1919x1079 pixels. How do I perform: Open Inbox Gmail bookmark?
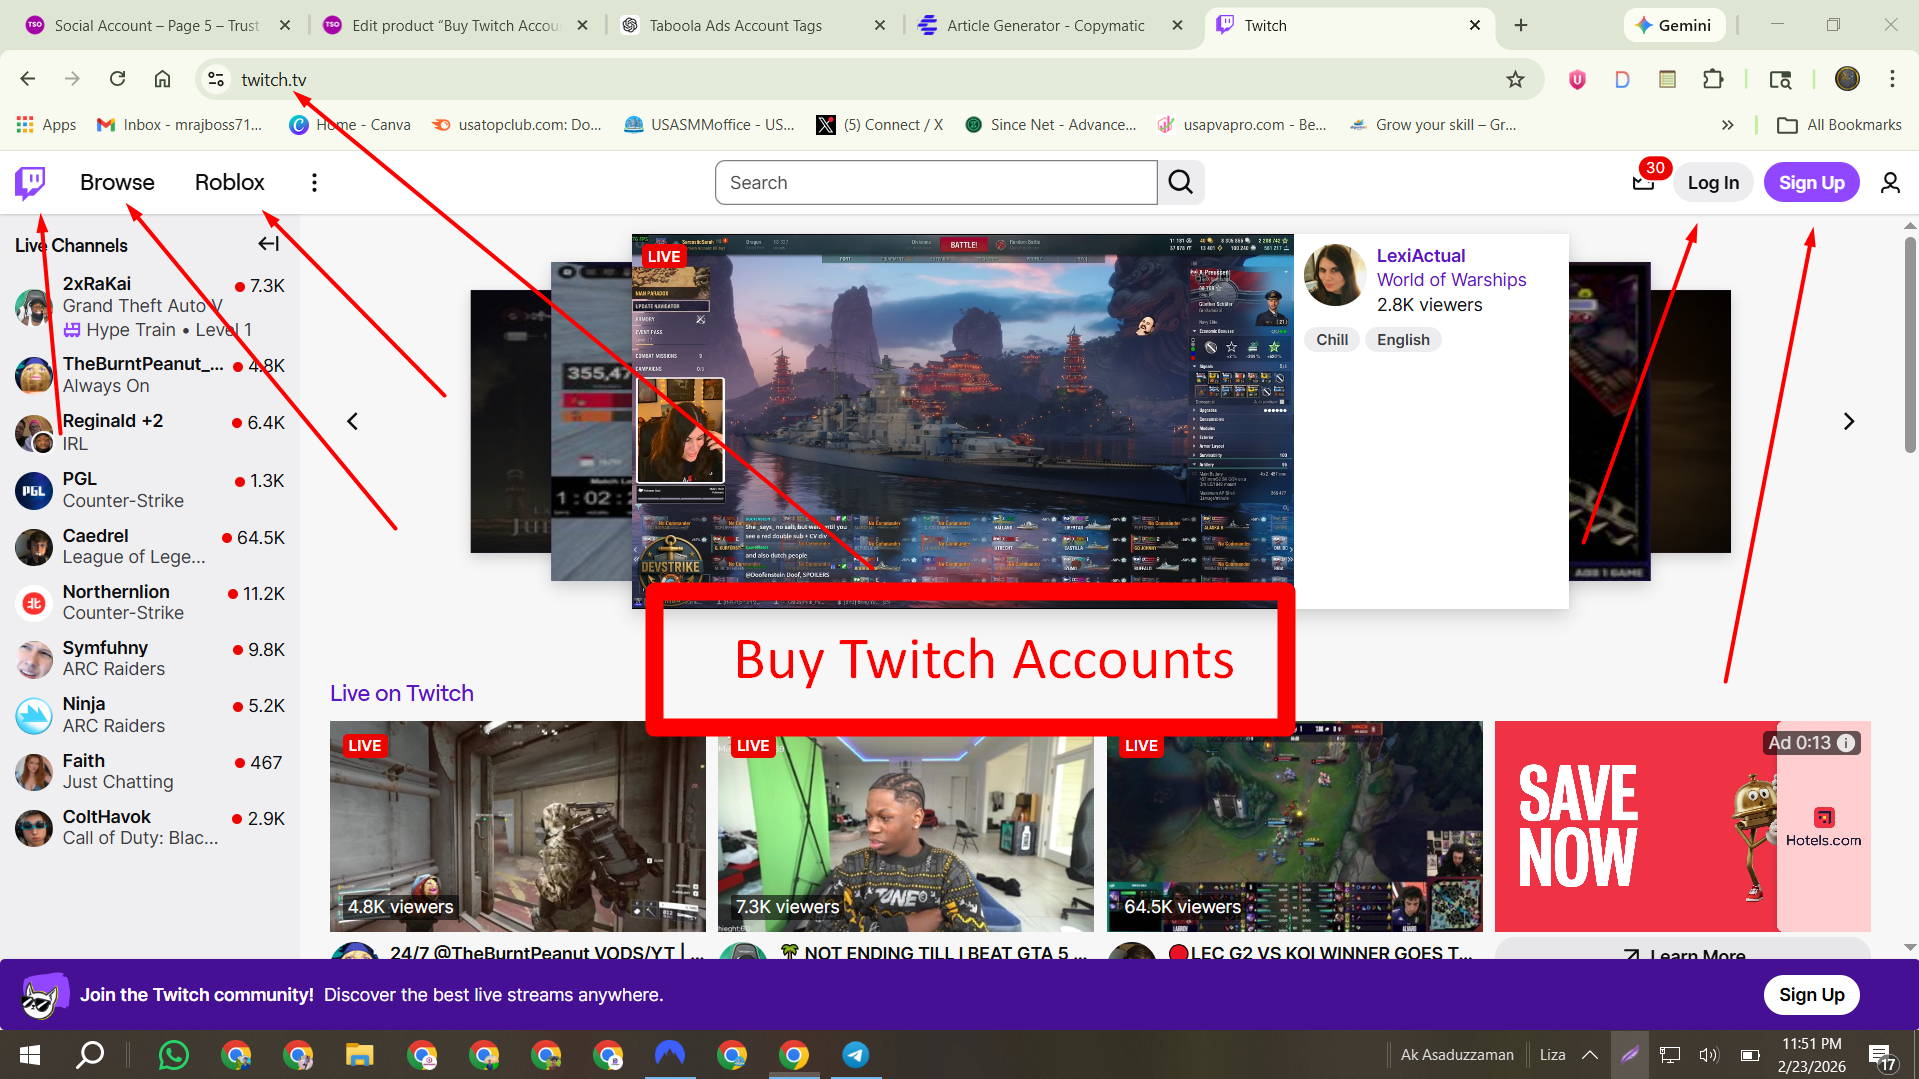(x=179, y=124)
